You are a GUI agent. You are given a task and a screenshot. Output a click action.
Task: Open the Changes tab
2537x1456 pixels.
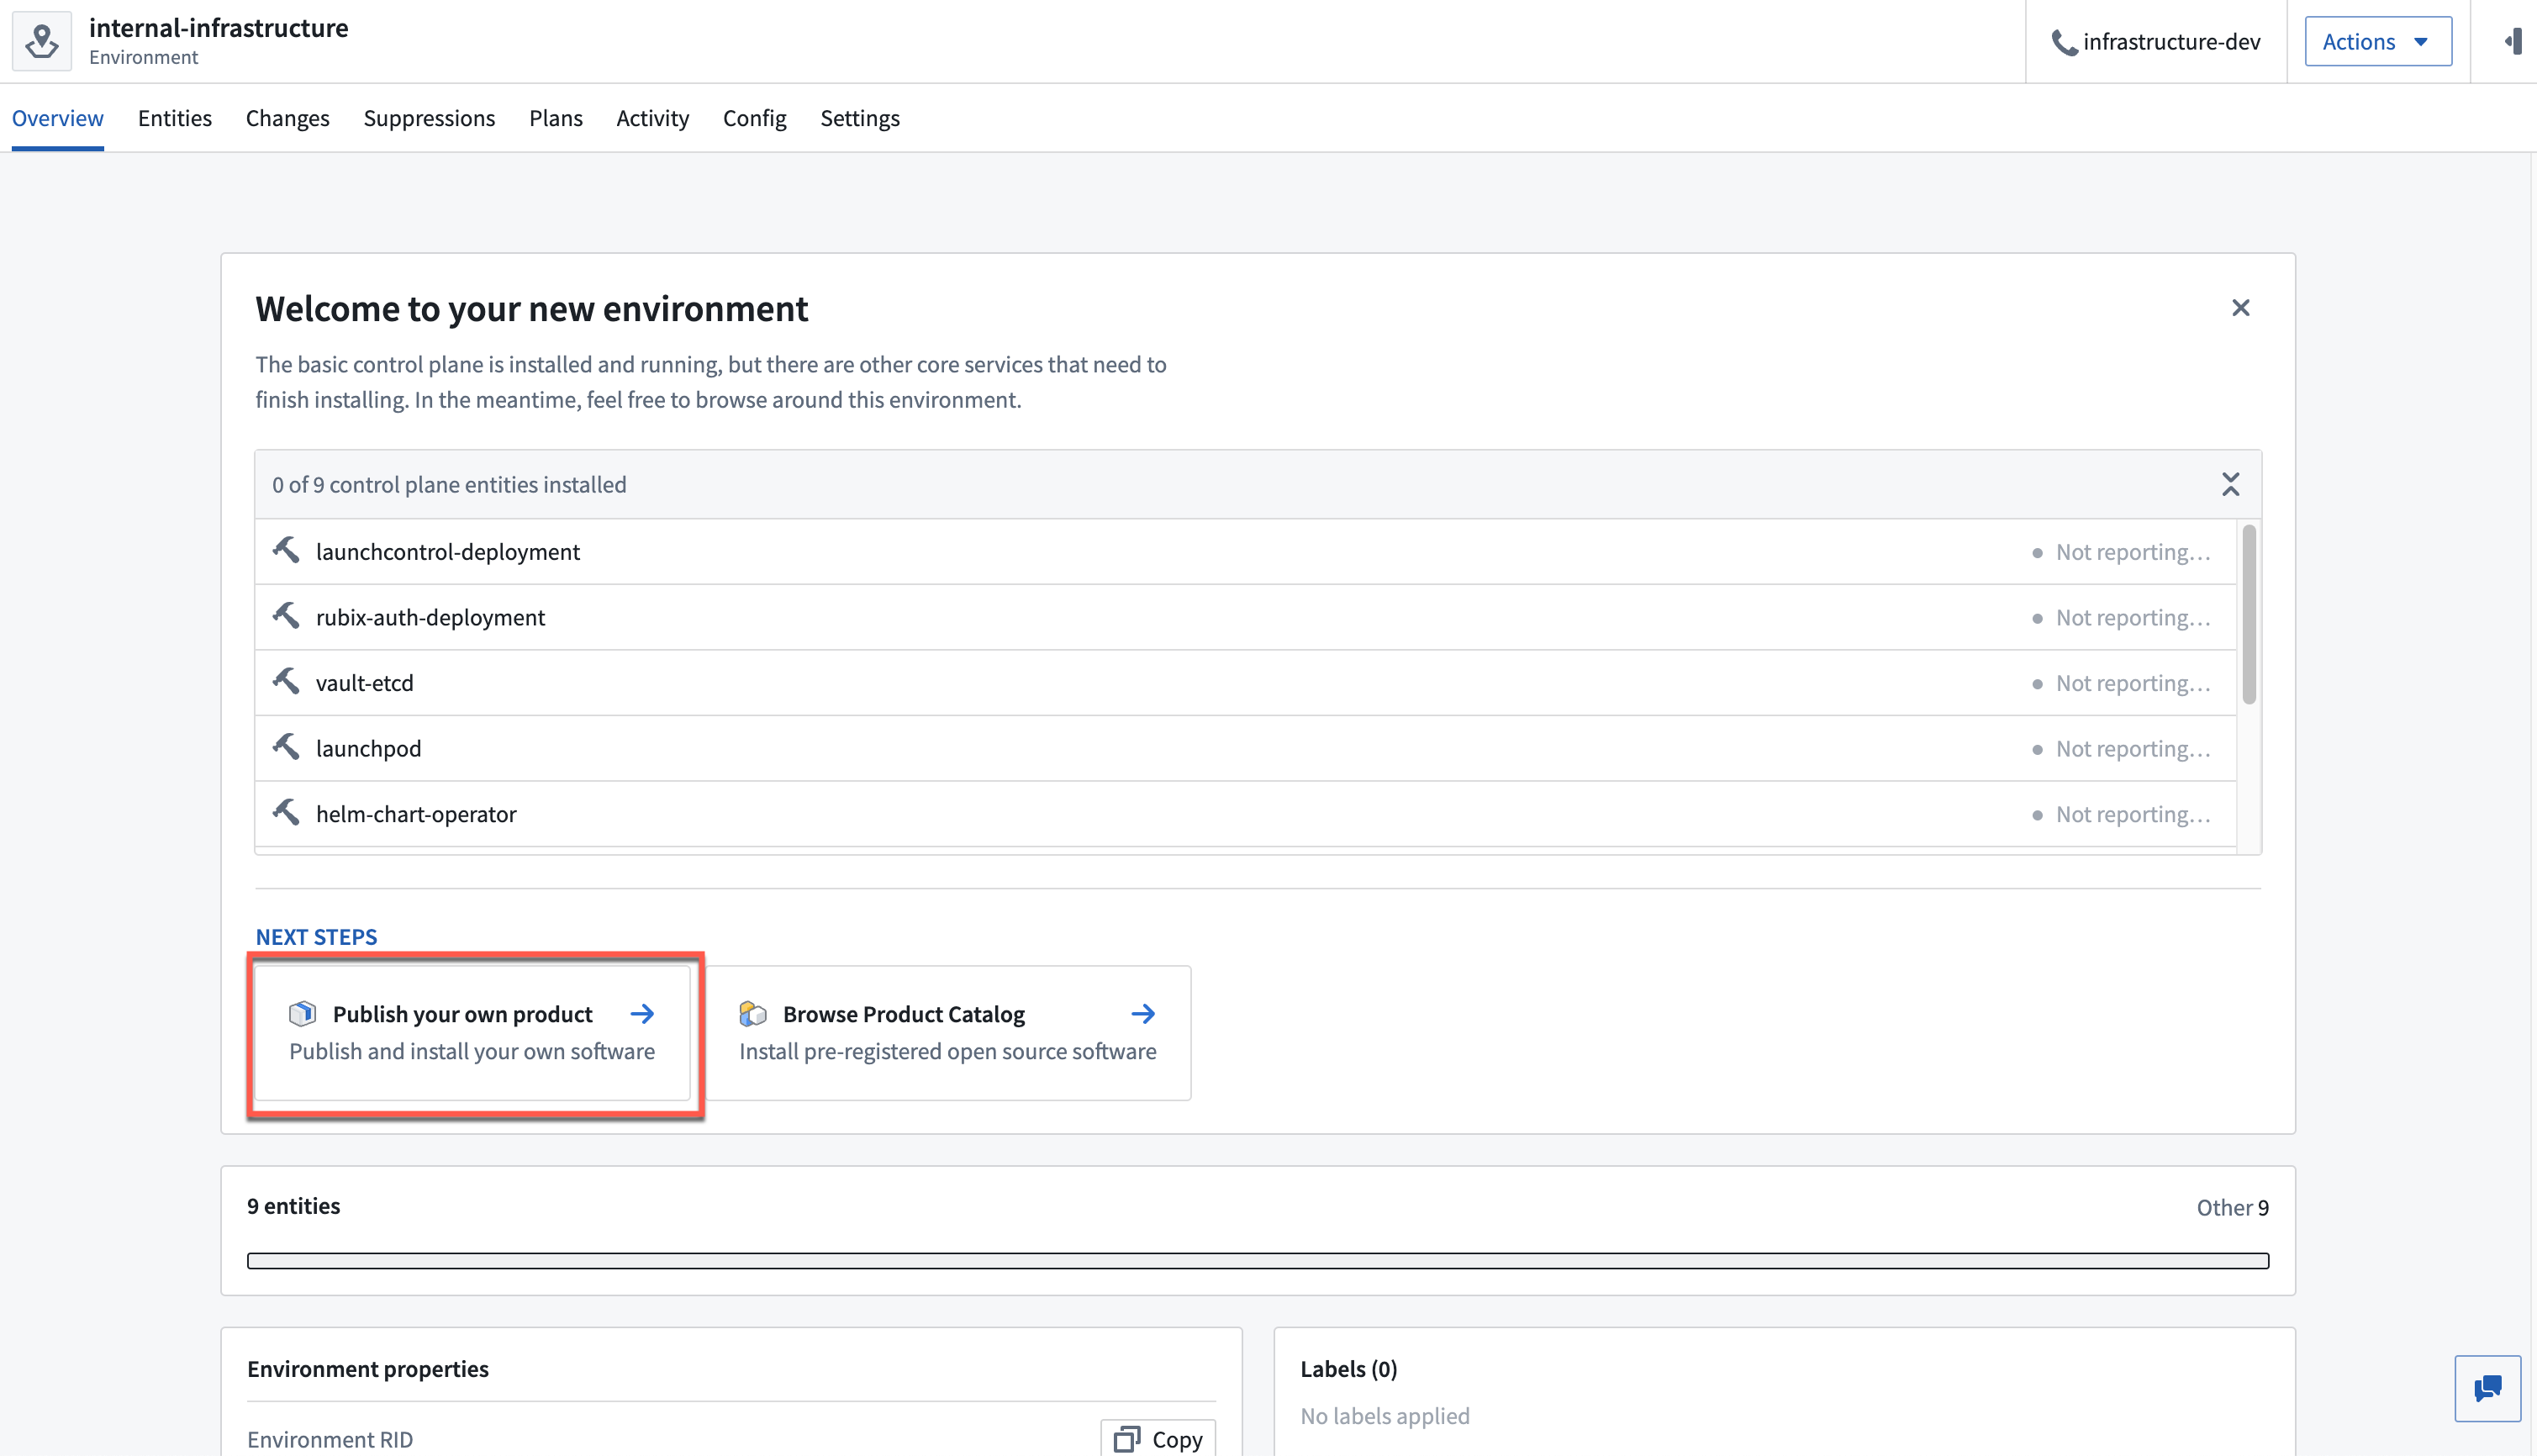click(x=287, y=119)
